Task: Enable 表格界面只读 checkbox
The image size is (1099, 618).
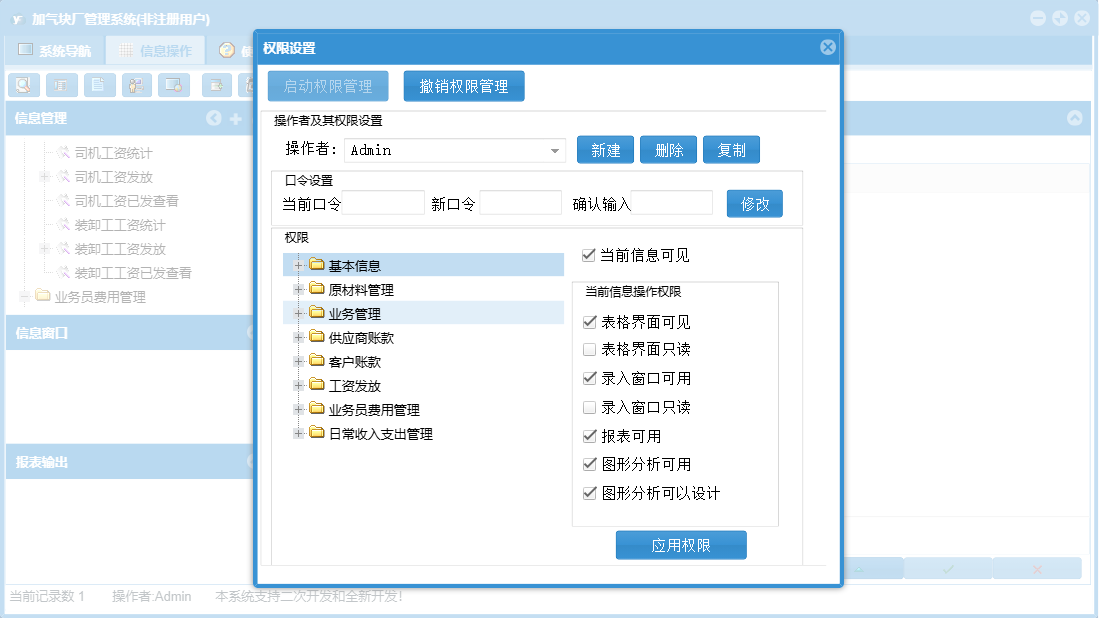Action: (x=589, y=349)
